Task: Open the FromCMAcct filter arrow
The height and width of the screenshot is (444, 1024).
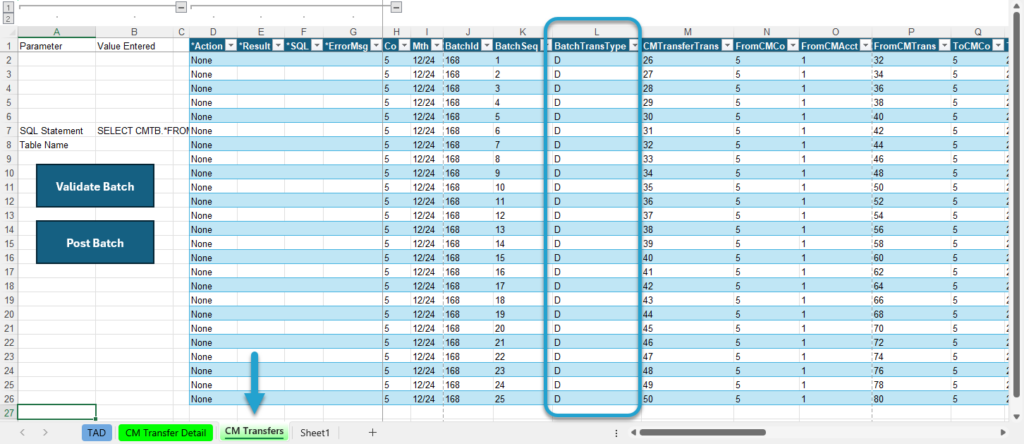Action: (x=865, y=46)
